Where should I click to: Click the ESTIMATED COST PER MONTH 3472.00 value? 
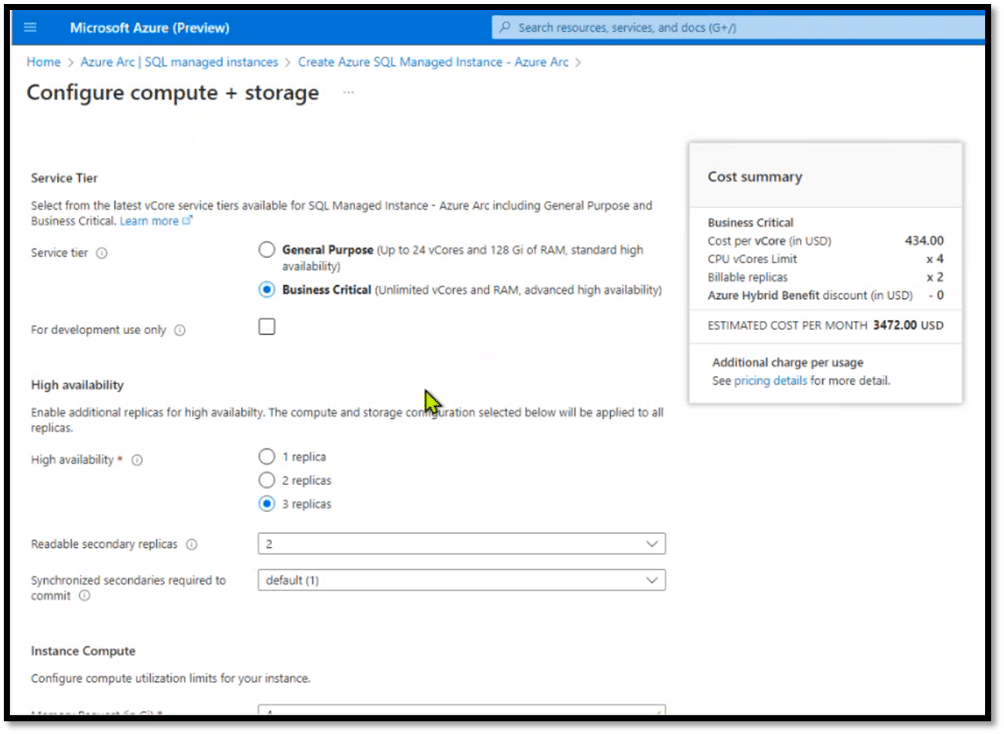pos(895,325)
